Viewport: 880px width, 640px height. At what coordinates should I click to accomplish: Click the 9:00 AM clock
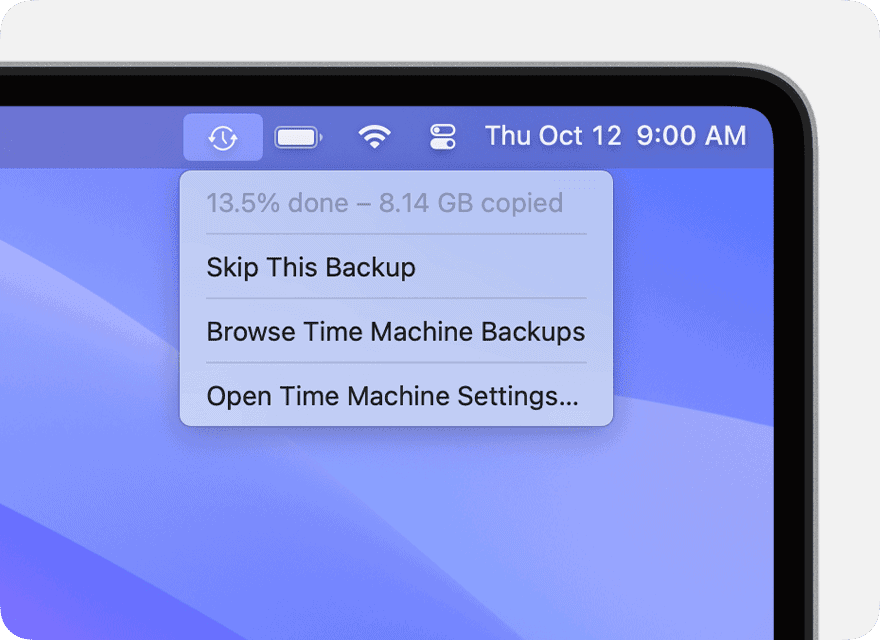click(x=691, y=136)
